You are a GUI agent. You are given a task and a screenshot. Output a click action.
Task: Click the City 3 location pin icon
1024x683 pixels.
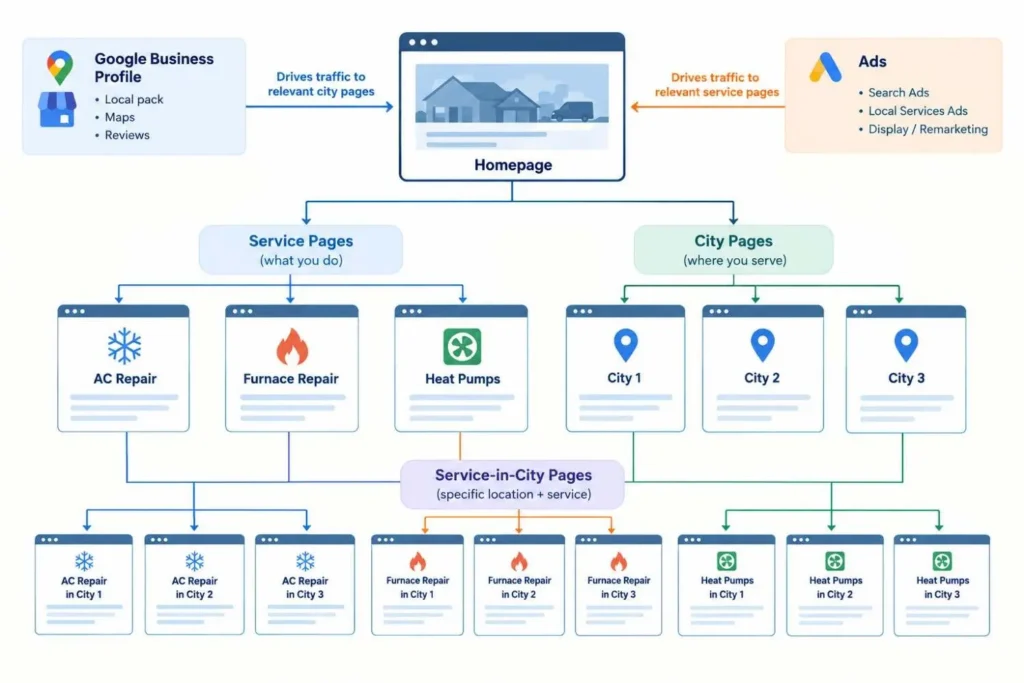[906, 345]
